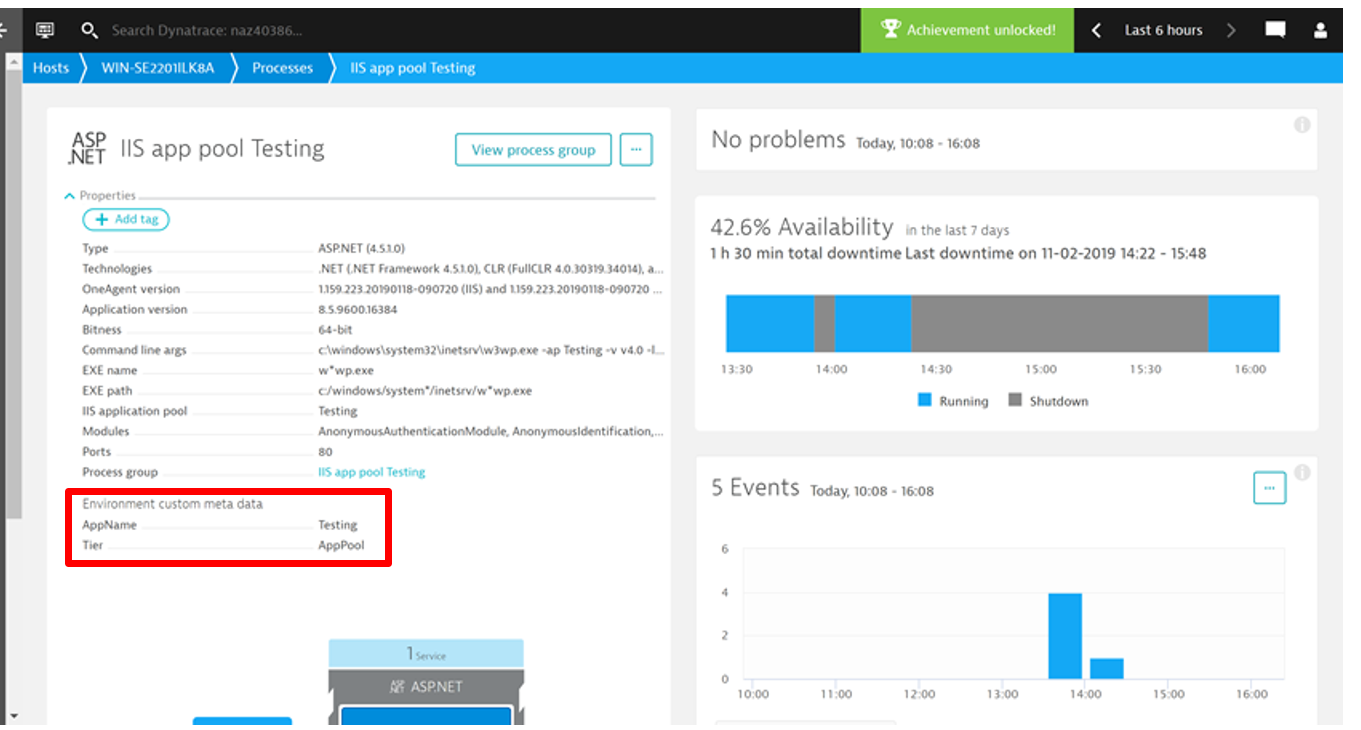Toggle Shutdown legend swatch

pos(1015,400)
